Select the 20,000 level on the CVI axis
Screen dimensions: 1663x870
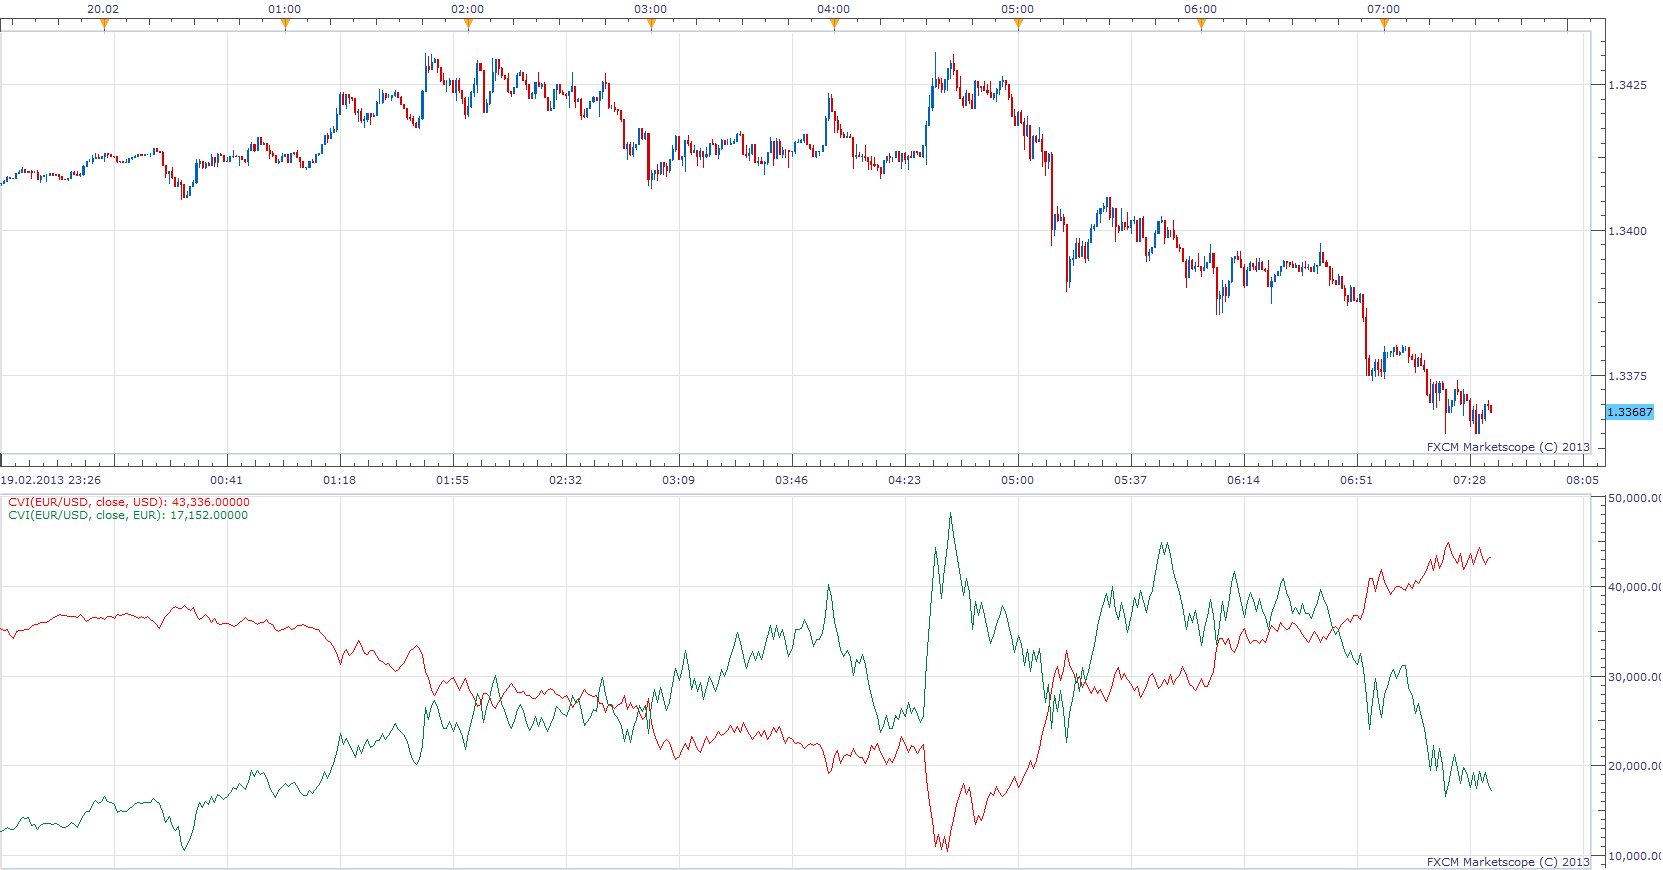tap(1635, 766)
